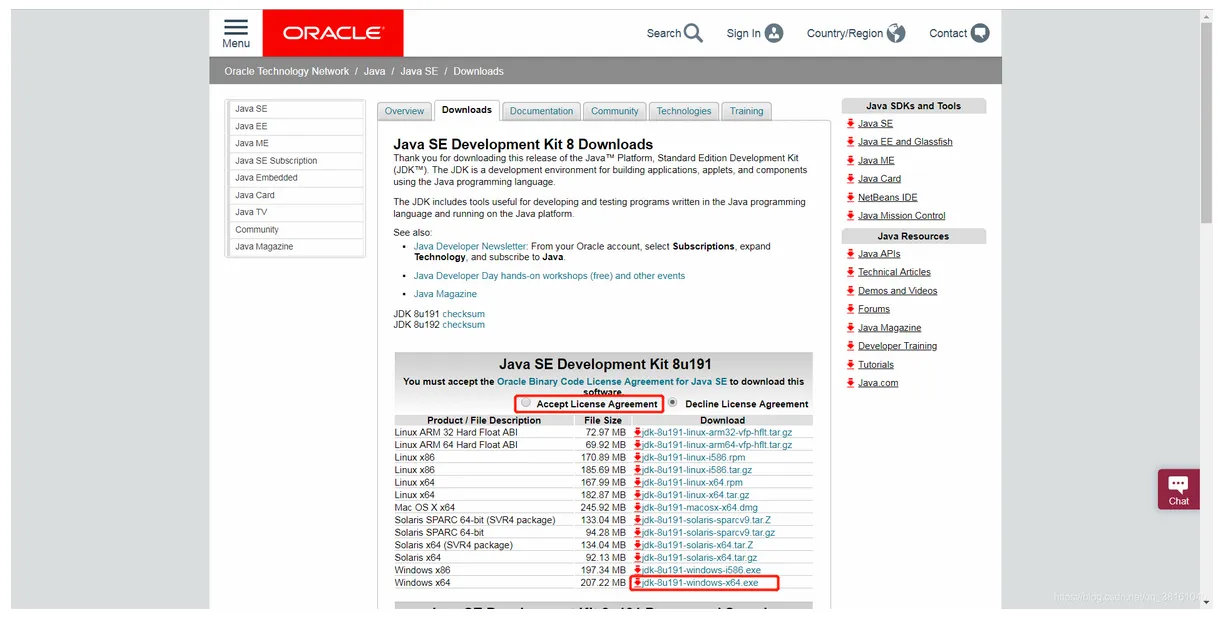The width and height of the screenshot is (1227, 620).
Task: Click download arrow beside Java SE sidebar link
Action: (850, 124)
